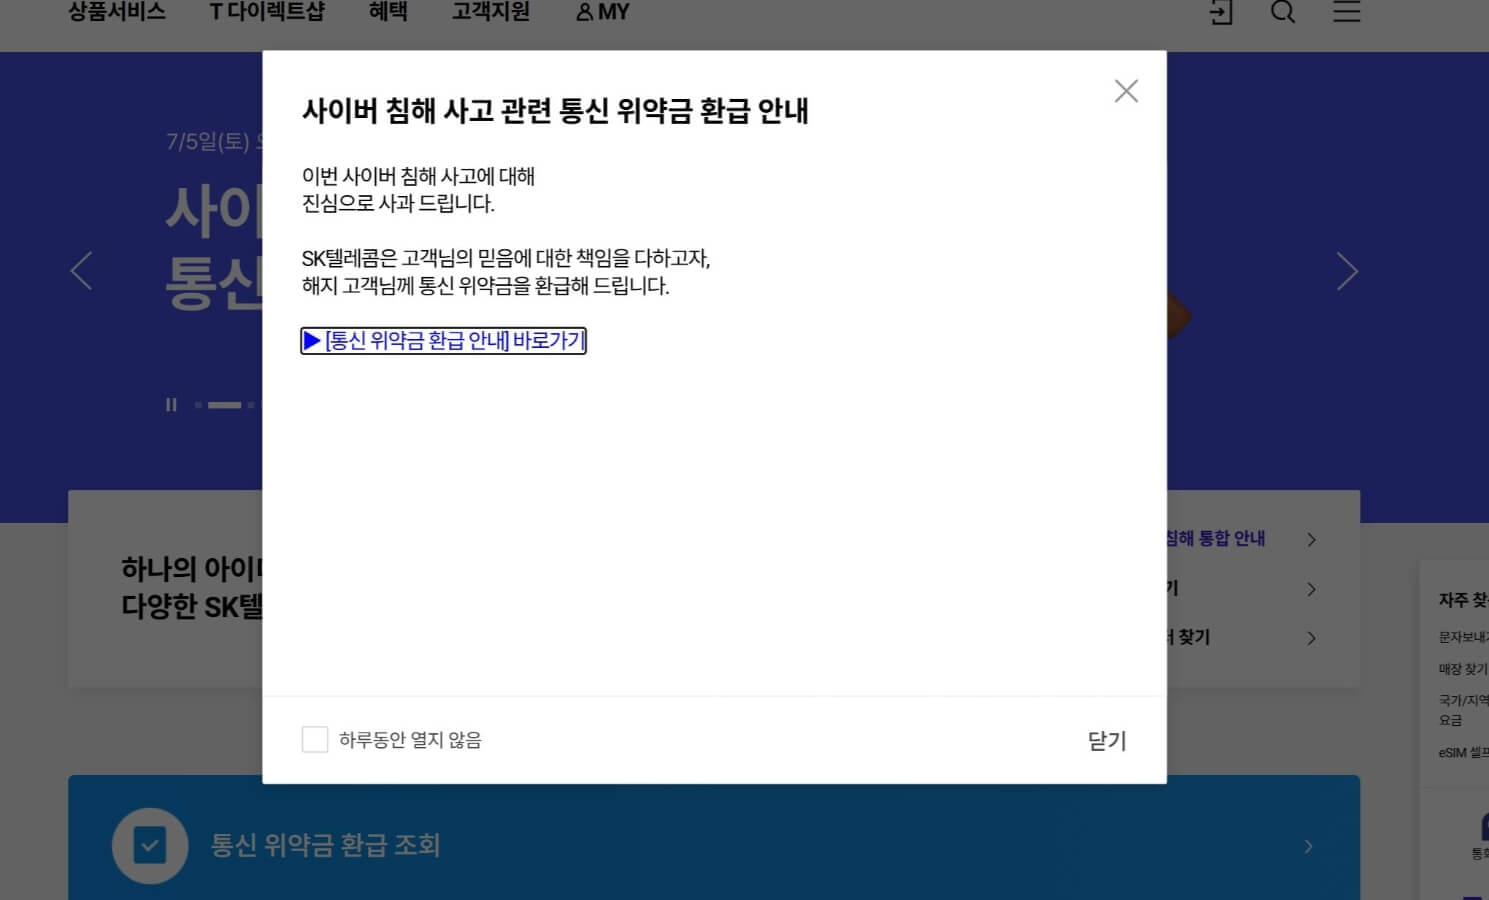1489x900 pixels.
Task: Open the hamburger menu icon
Action: click(x=1346, y=12)
